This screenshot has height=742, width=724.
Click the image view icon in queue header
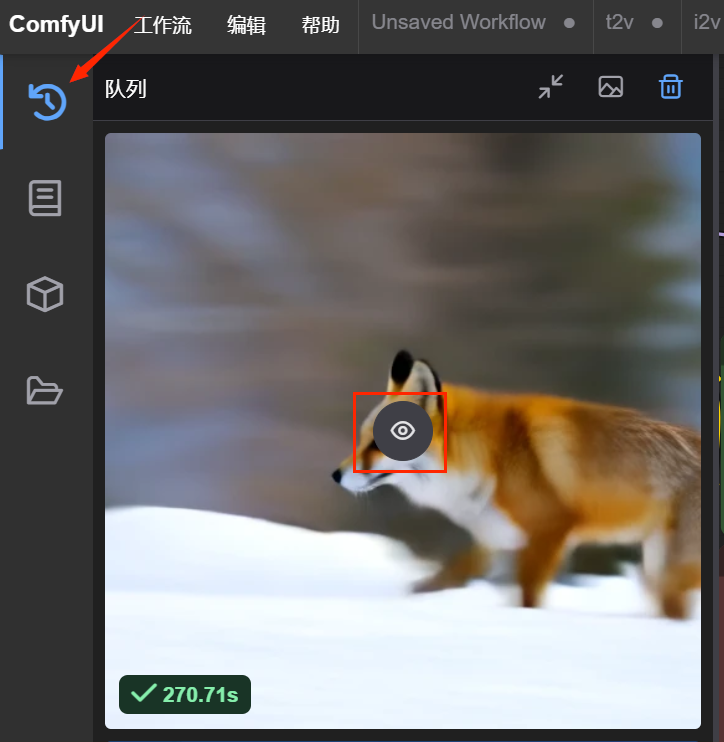pyautogui.click(x=610, y=87)
